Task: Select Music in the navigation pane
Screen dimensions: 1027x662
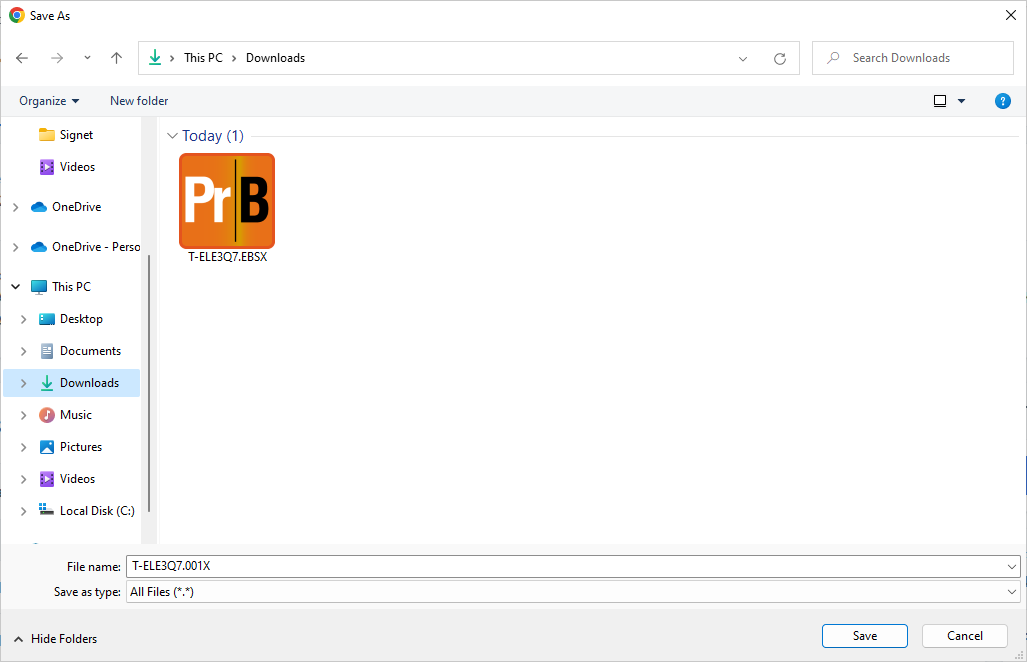Action: [75, 415]
